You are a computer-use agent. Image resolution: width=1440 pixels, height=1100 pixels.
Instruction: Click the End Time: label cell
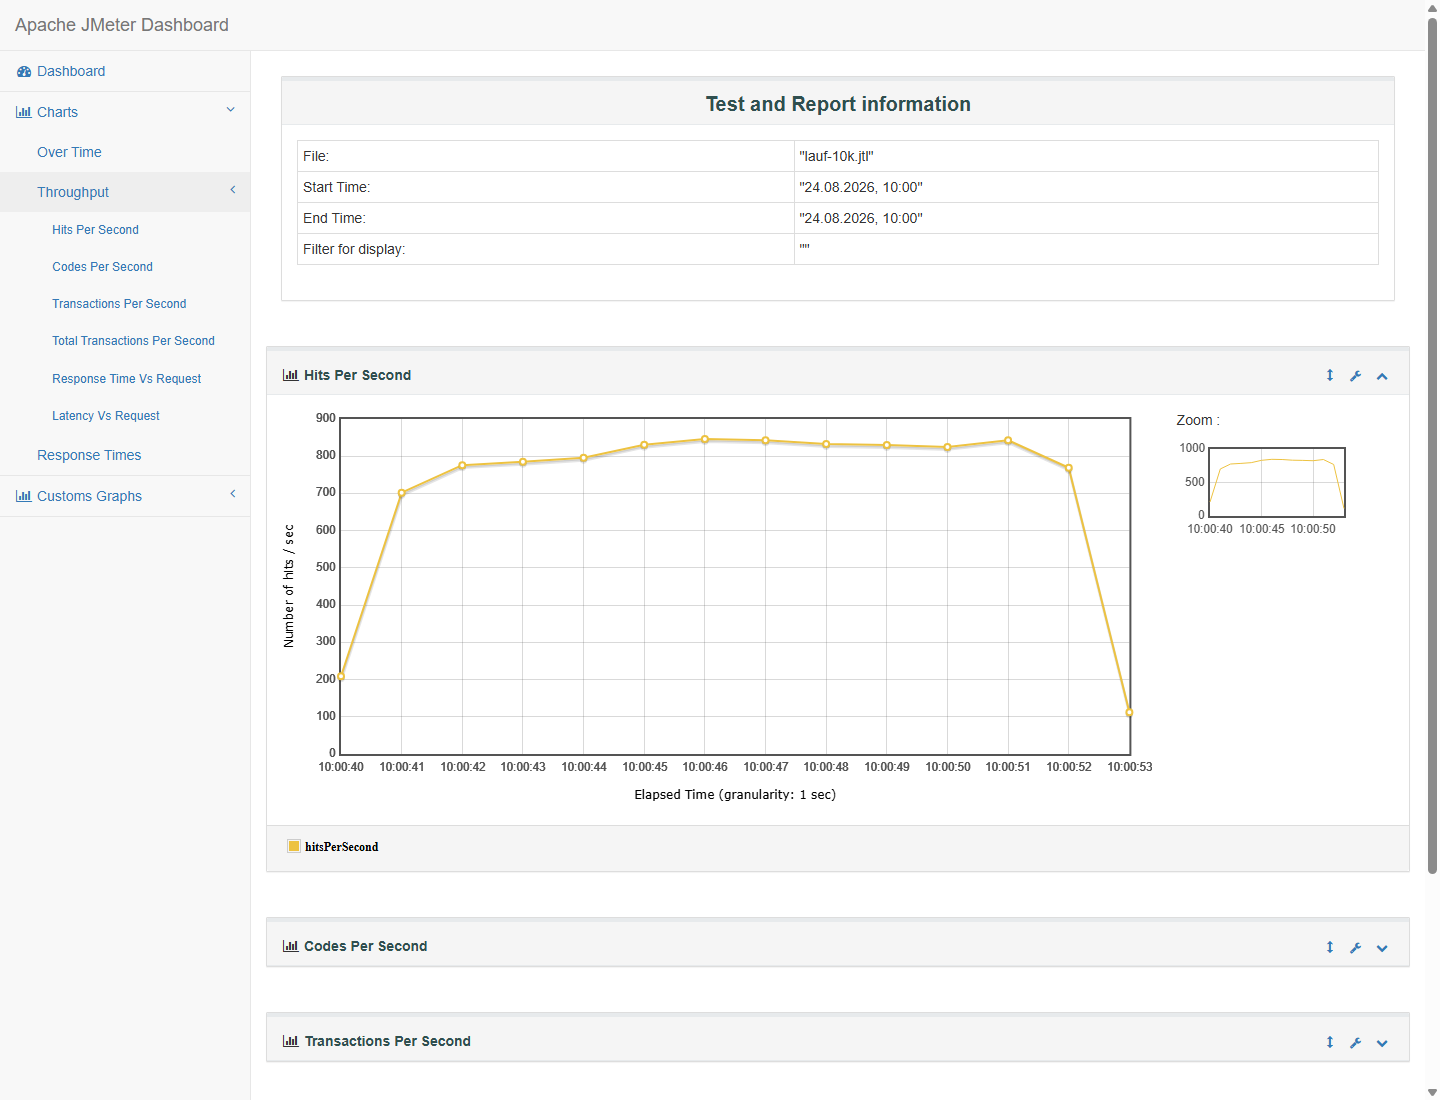pos(546,218)
